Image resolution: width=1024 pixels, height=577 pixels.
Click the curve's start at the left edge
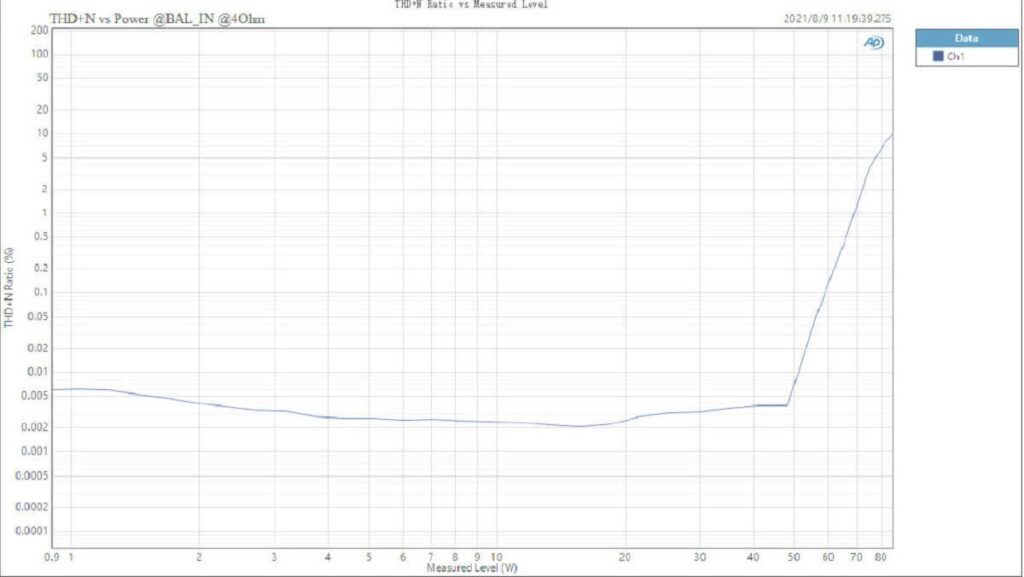click(x=53, y=390)
